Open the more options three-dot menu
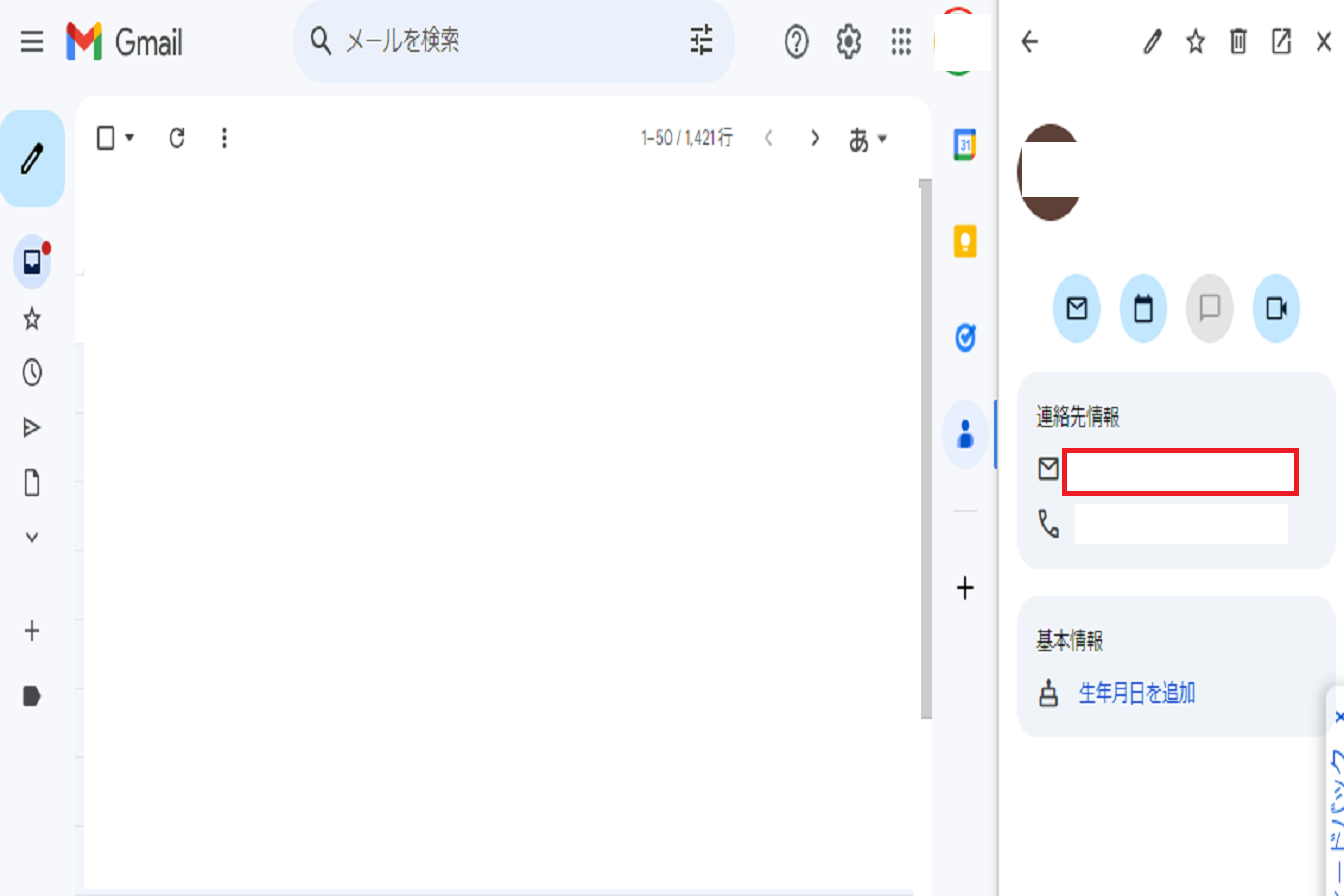This screenshot has height=896, width=1344. click(224, 138)
